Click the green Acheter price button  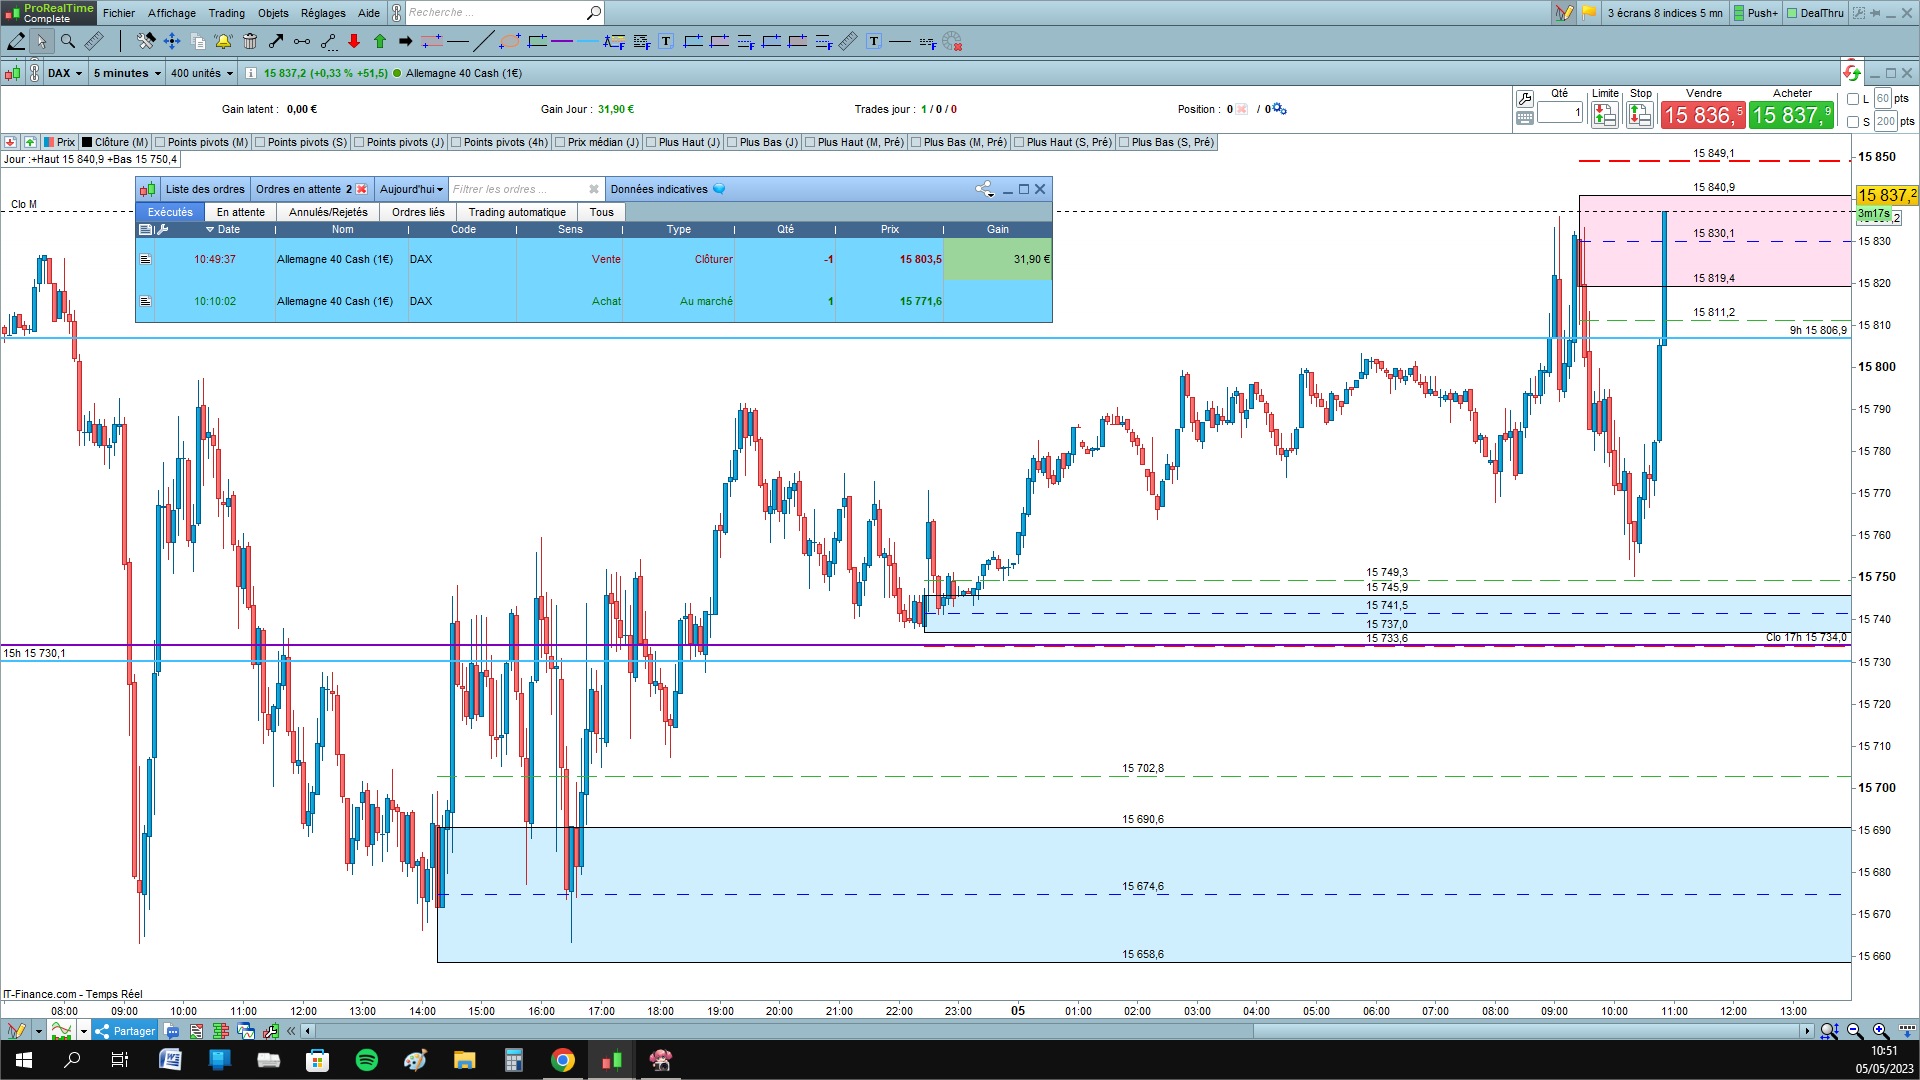[1791, 115]
